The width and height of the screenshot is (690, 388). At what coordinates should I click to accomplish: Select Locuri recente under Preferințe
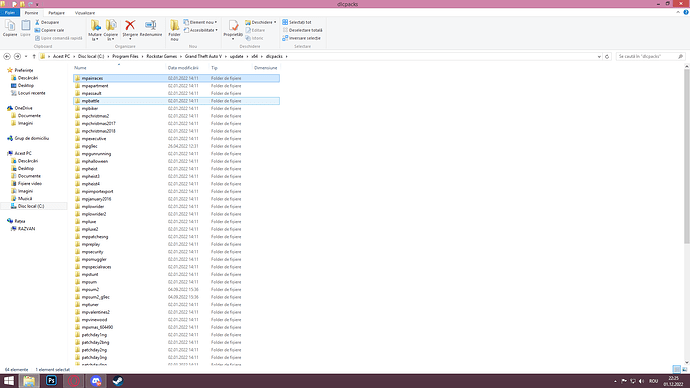[31, 93]
